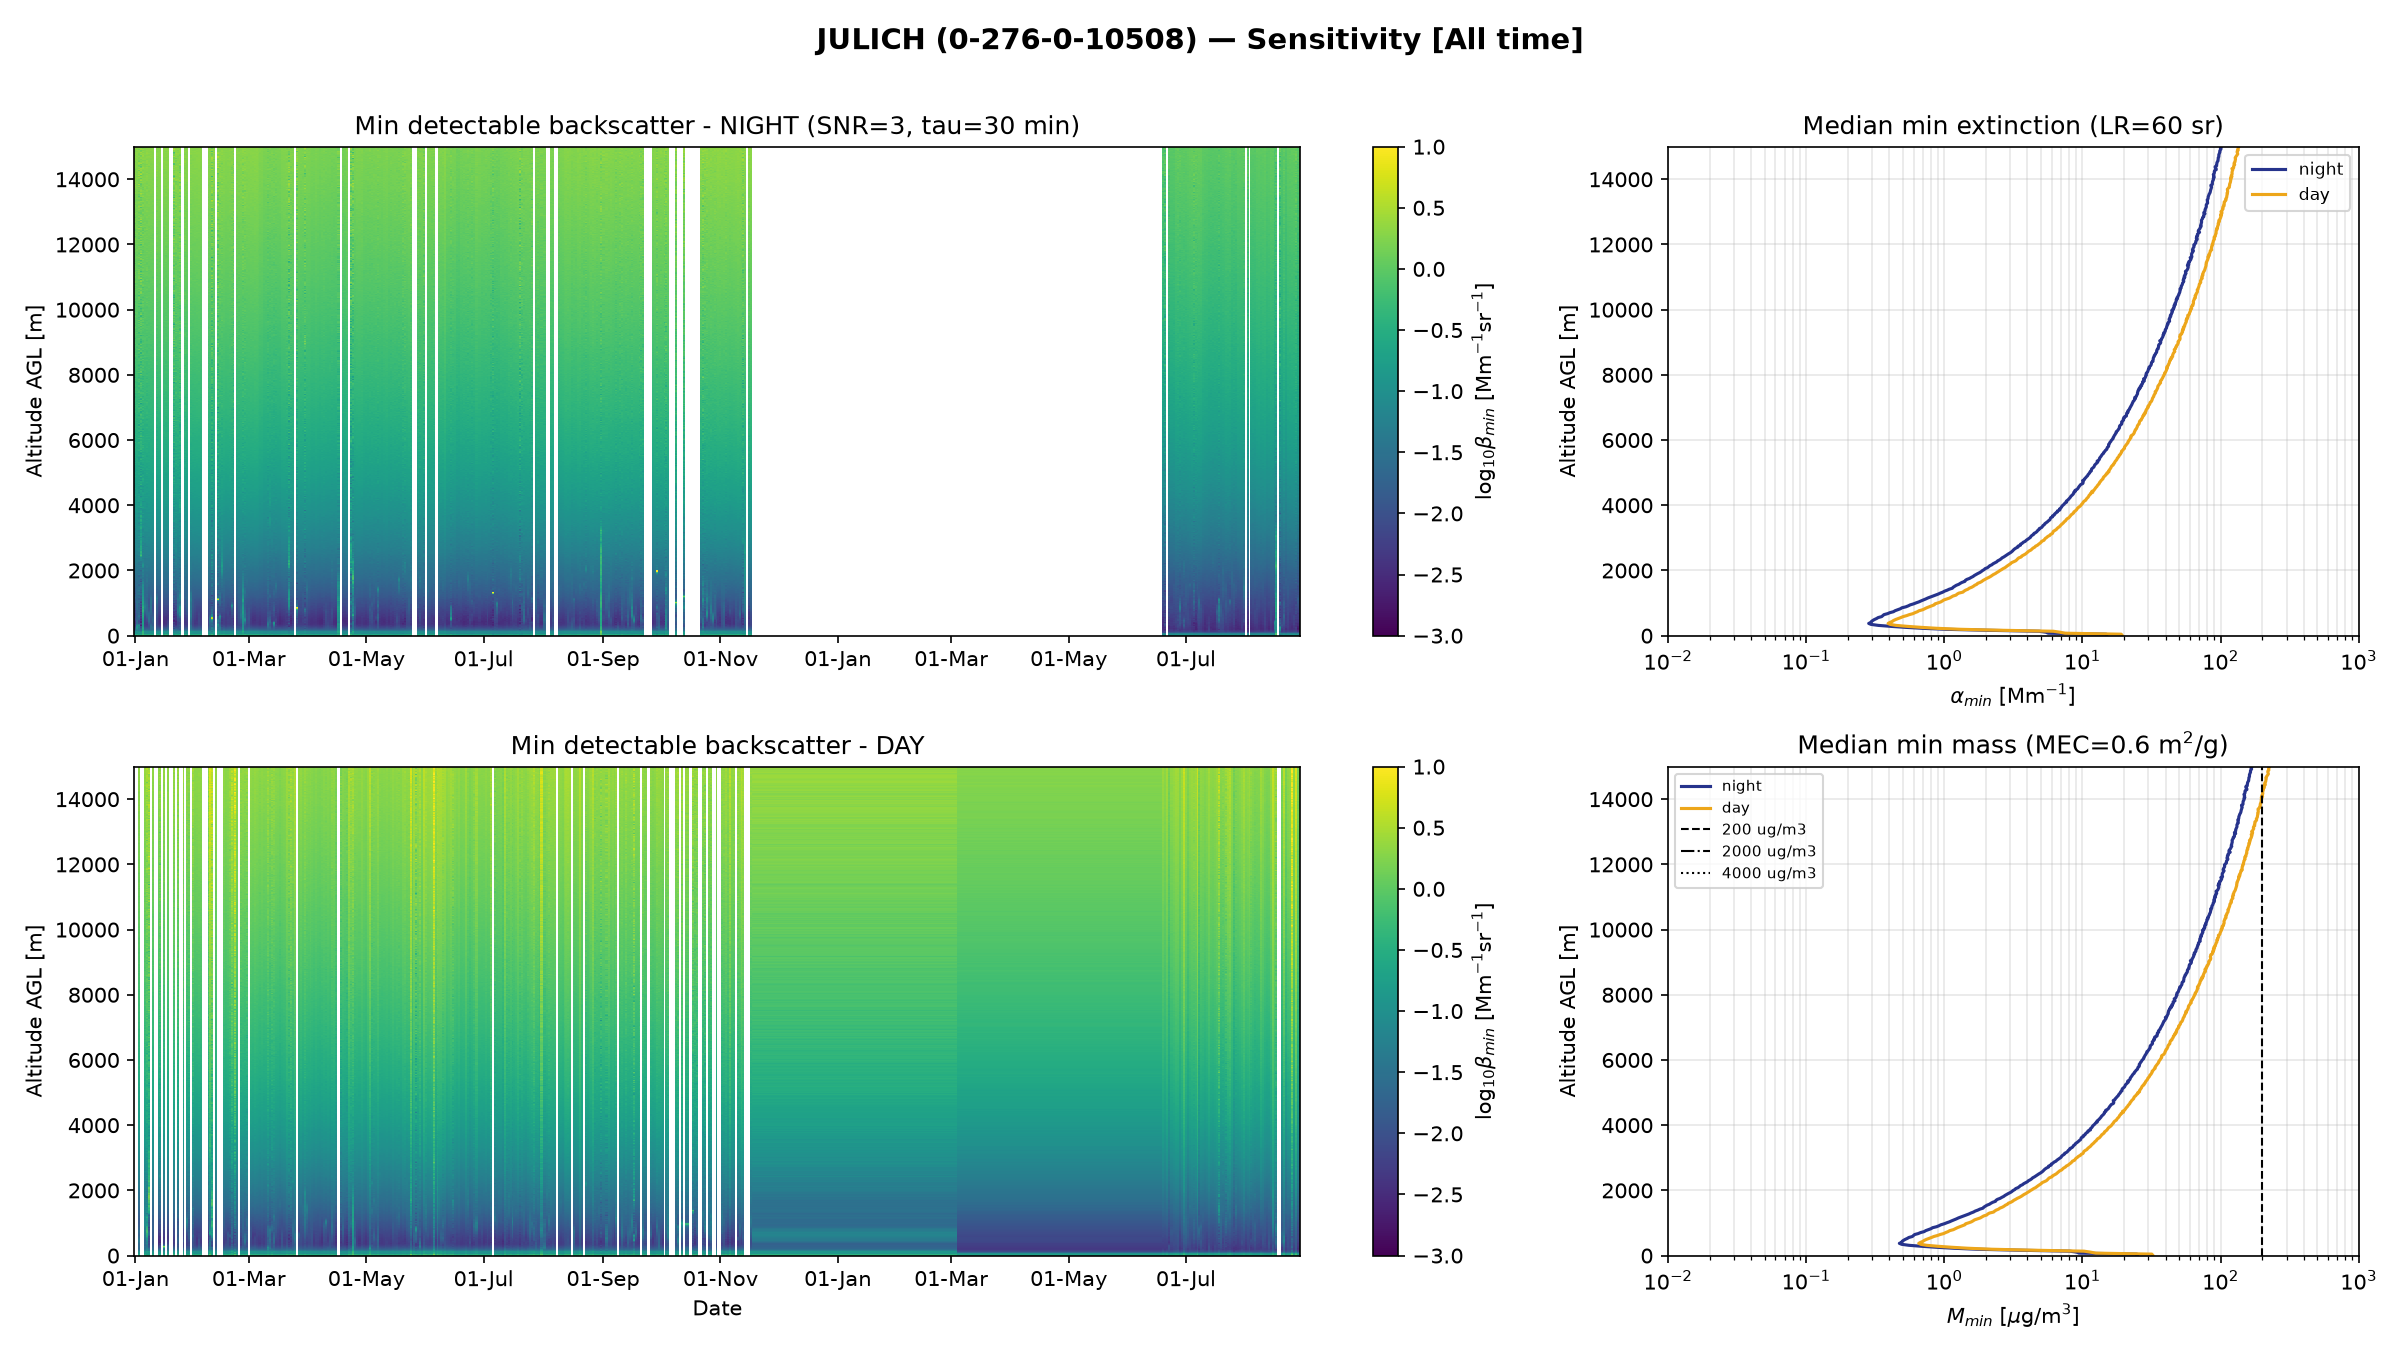Click '01-Sep' tick on DAY panel
The height and width of the screenshot is (1350, 2400).
coord(603,1280)
